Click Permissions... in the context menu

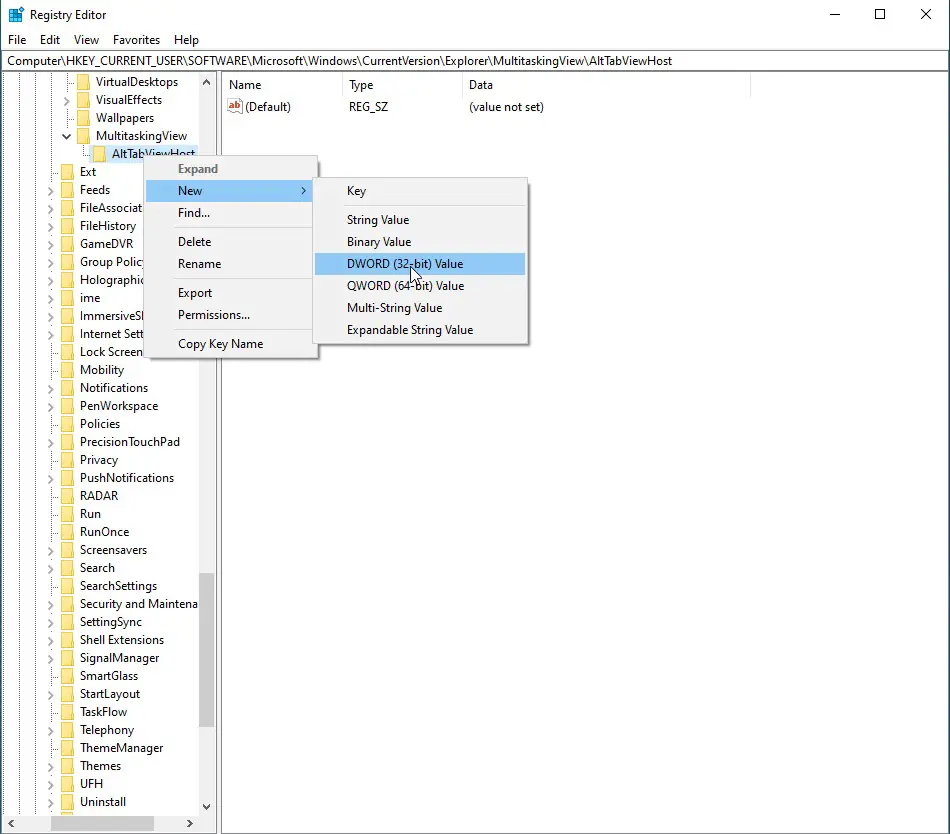230,315
